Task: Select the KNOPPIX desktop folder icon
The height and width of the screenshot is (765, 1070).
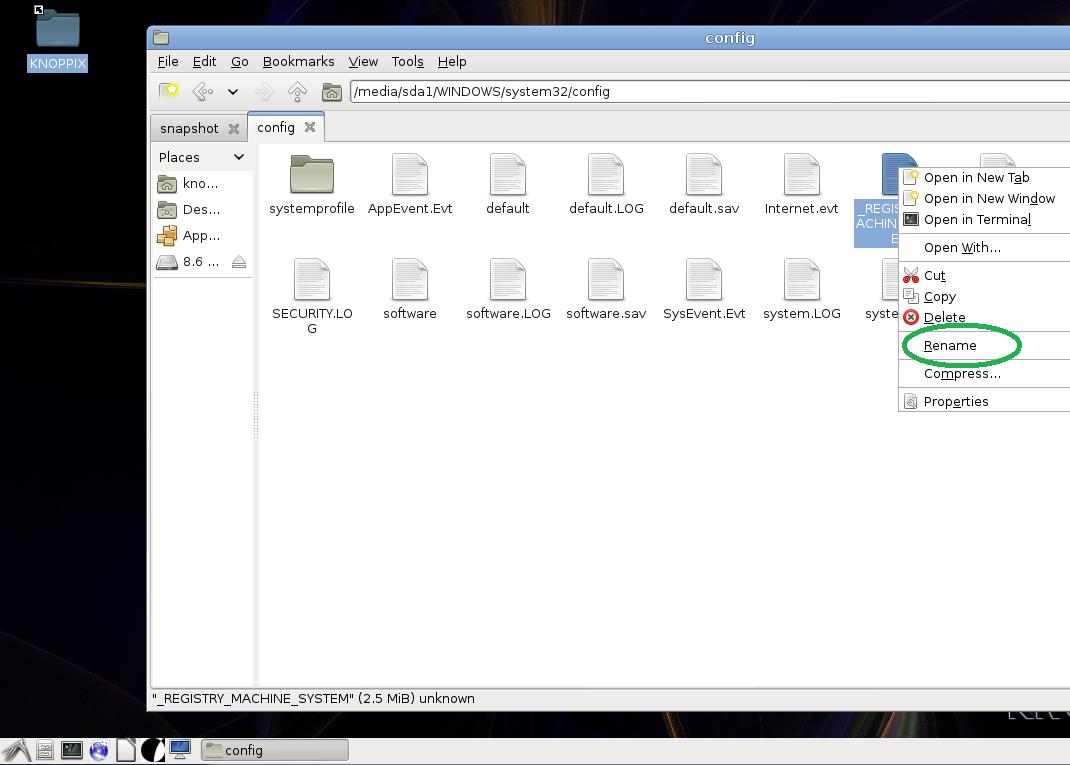Action: [x=57, y=38]
